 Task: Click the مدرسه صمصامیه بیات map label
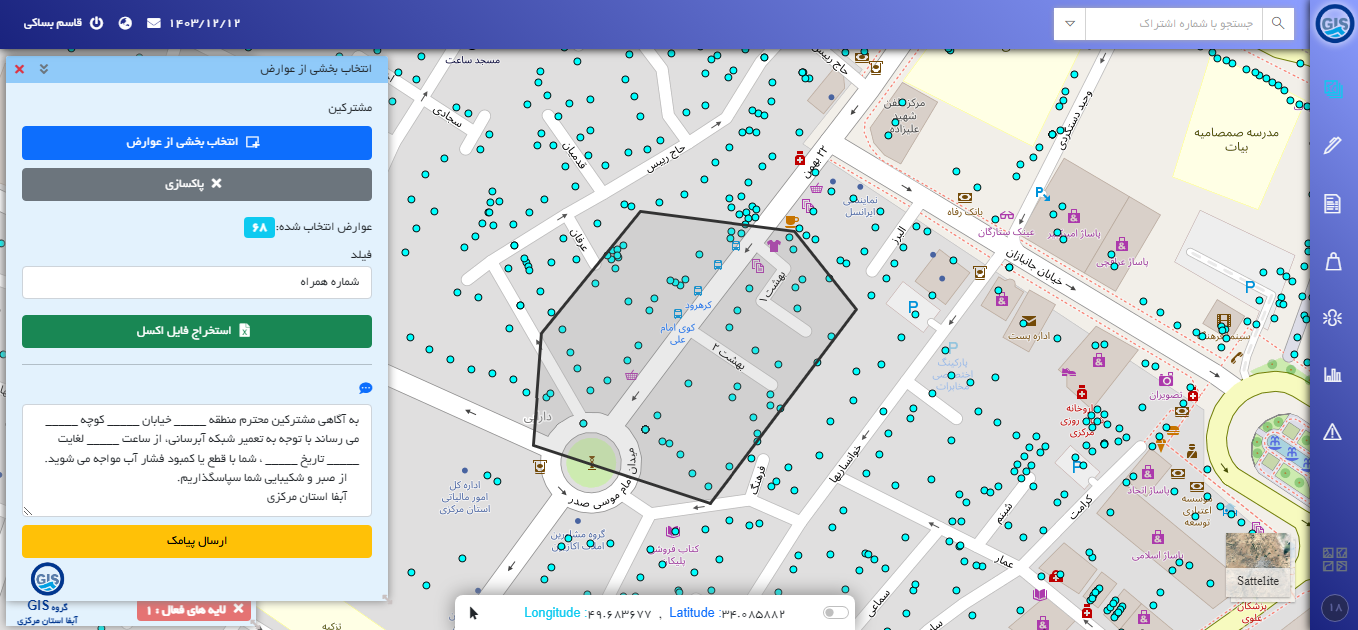1238,139
